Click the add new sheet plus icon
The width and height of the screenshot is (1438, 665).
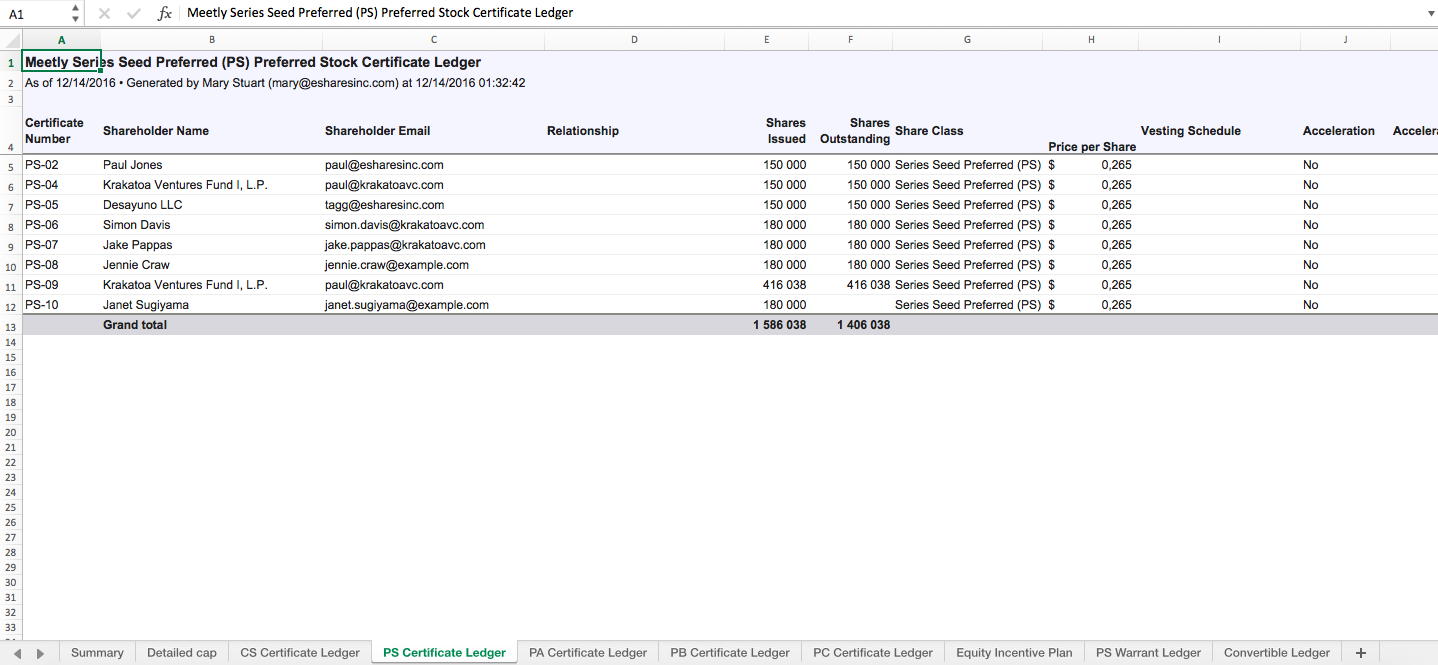pyautogui.click(x=1360, y=653)
